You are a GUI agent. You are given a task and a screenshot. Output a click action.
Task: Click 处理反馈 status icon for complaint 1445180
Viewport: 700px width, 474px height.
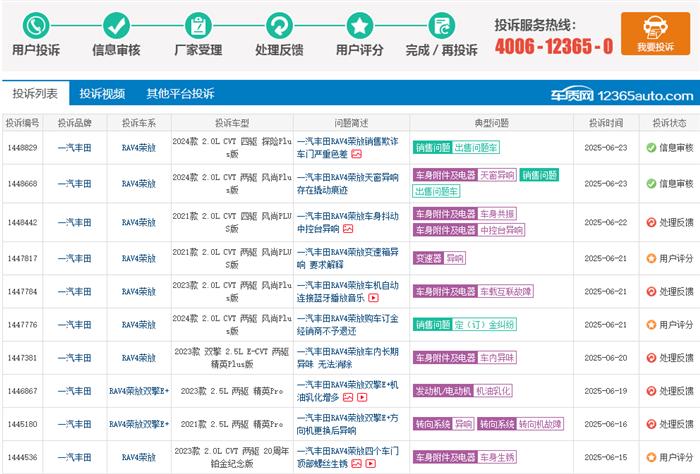[x=651, y=424]
